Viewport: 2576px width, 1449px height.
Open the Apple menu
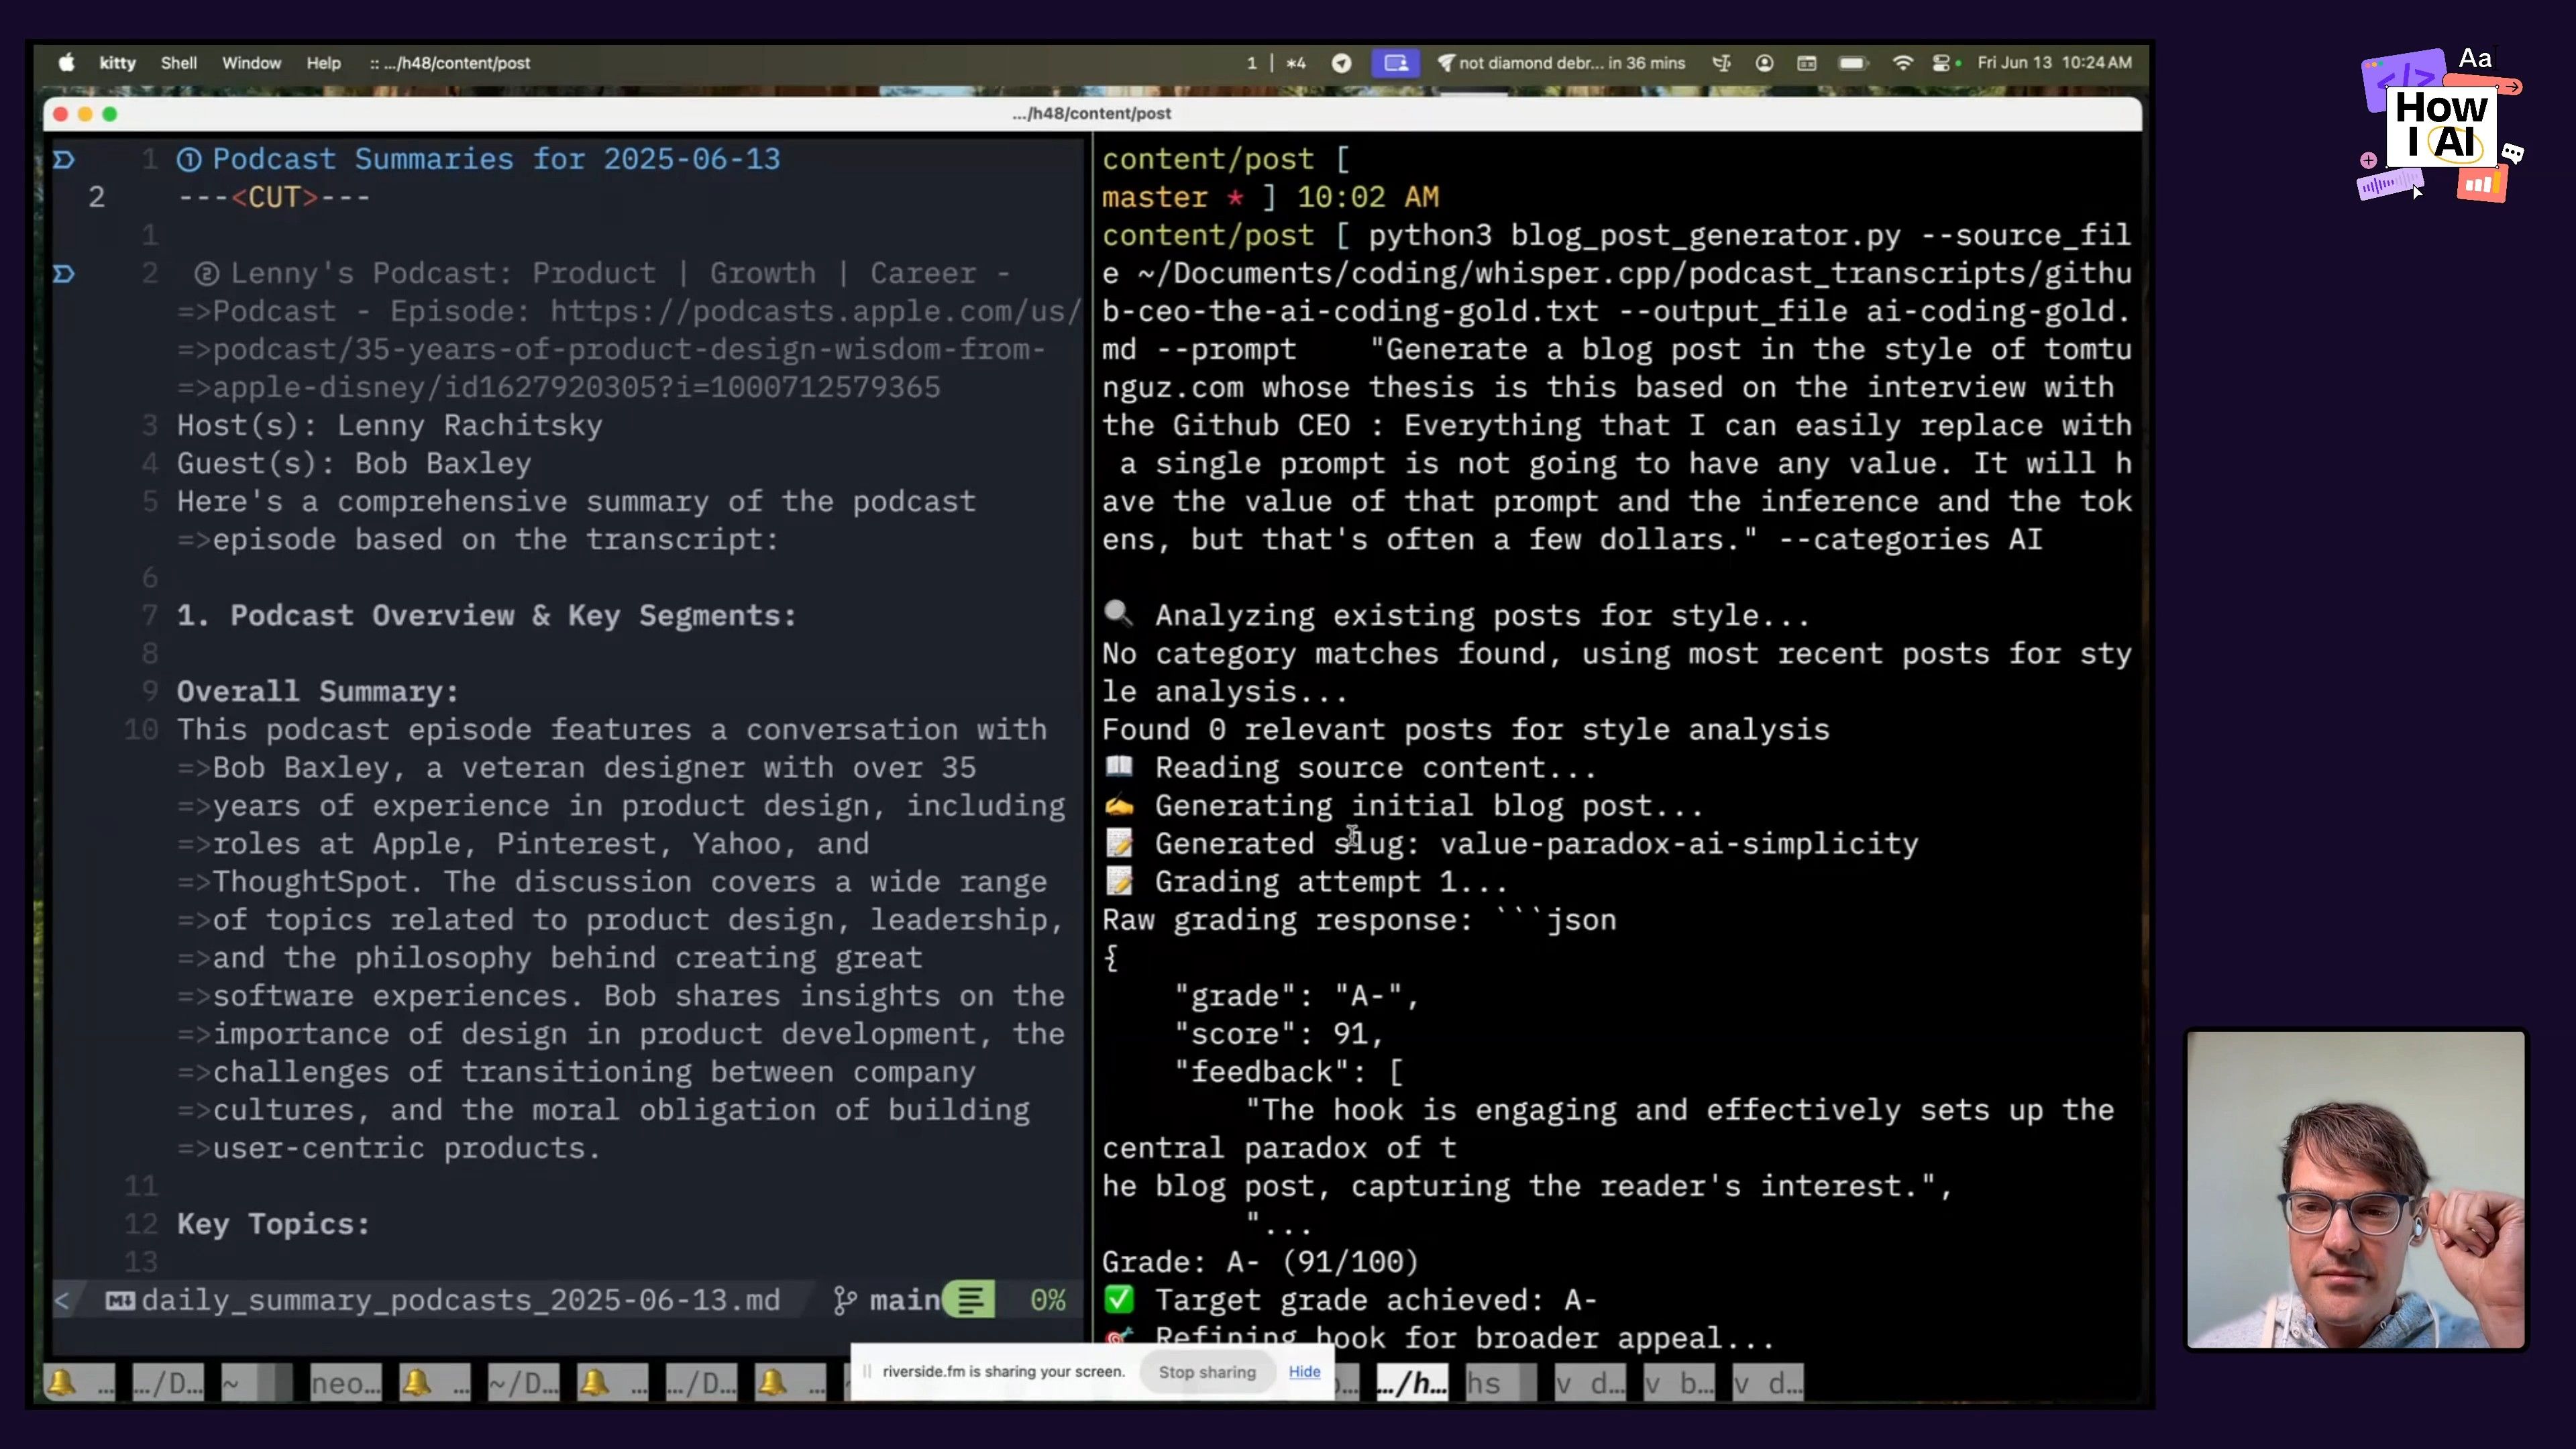66,63
